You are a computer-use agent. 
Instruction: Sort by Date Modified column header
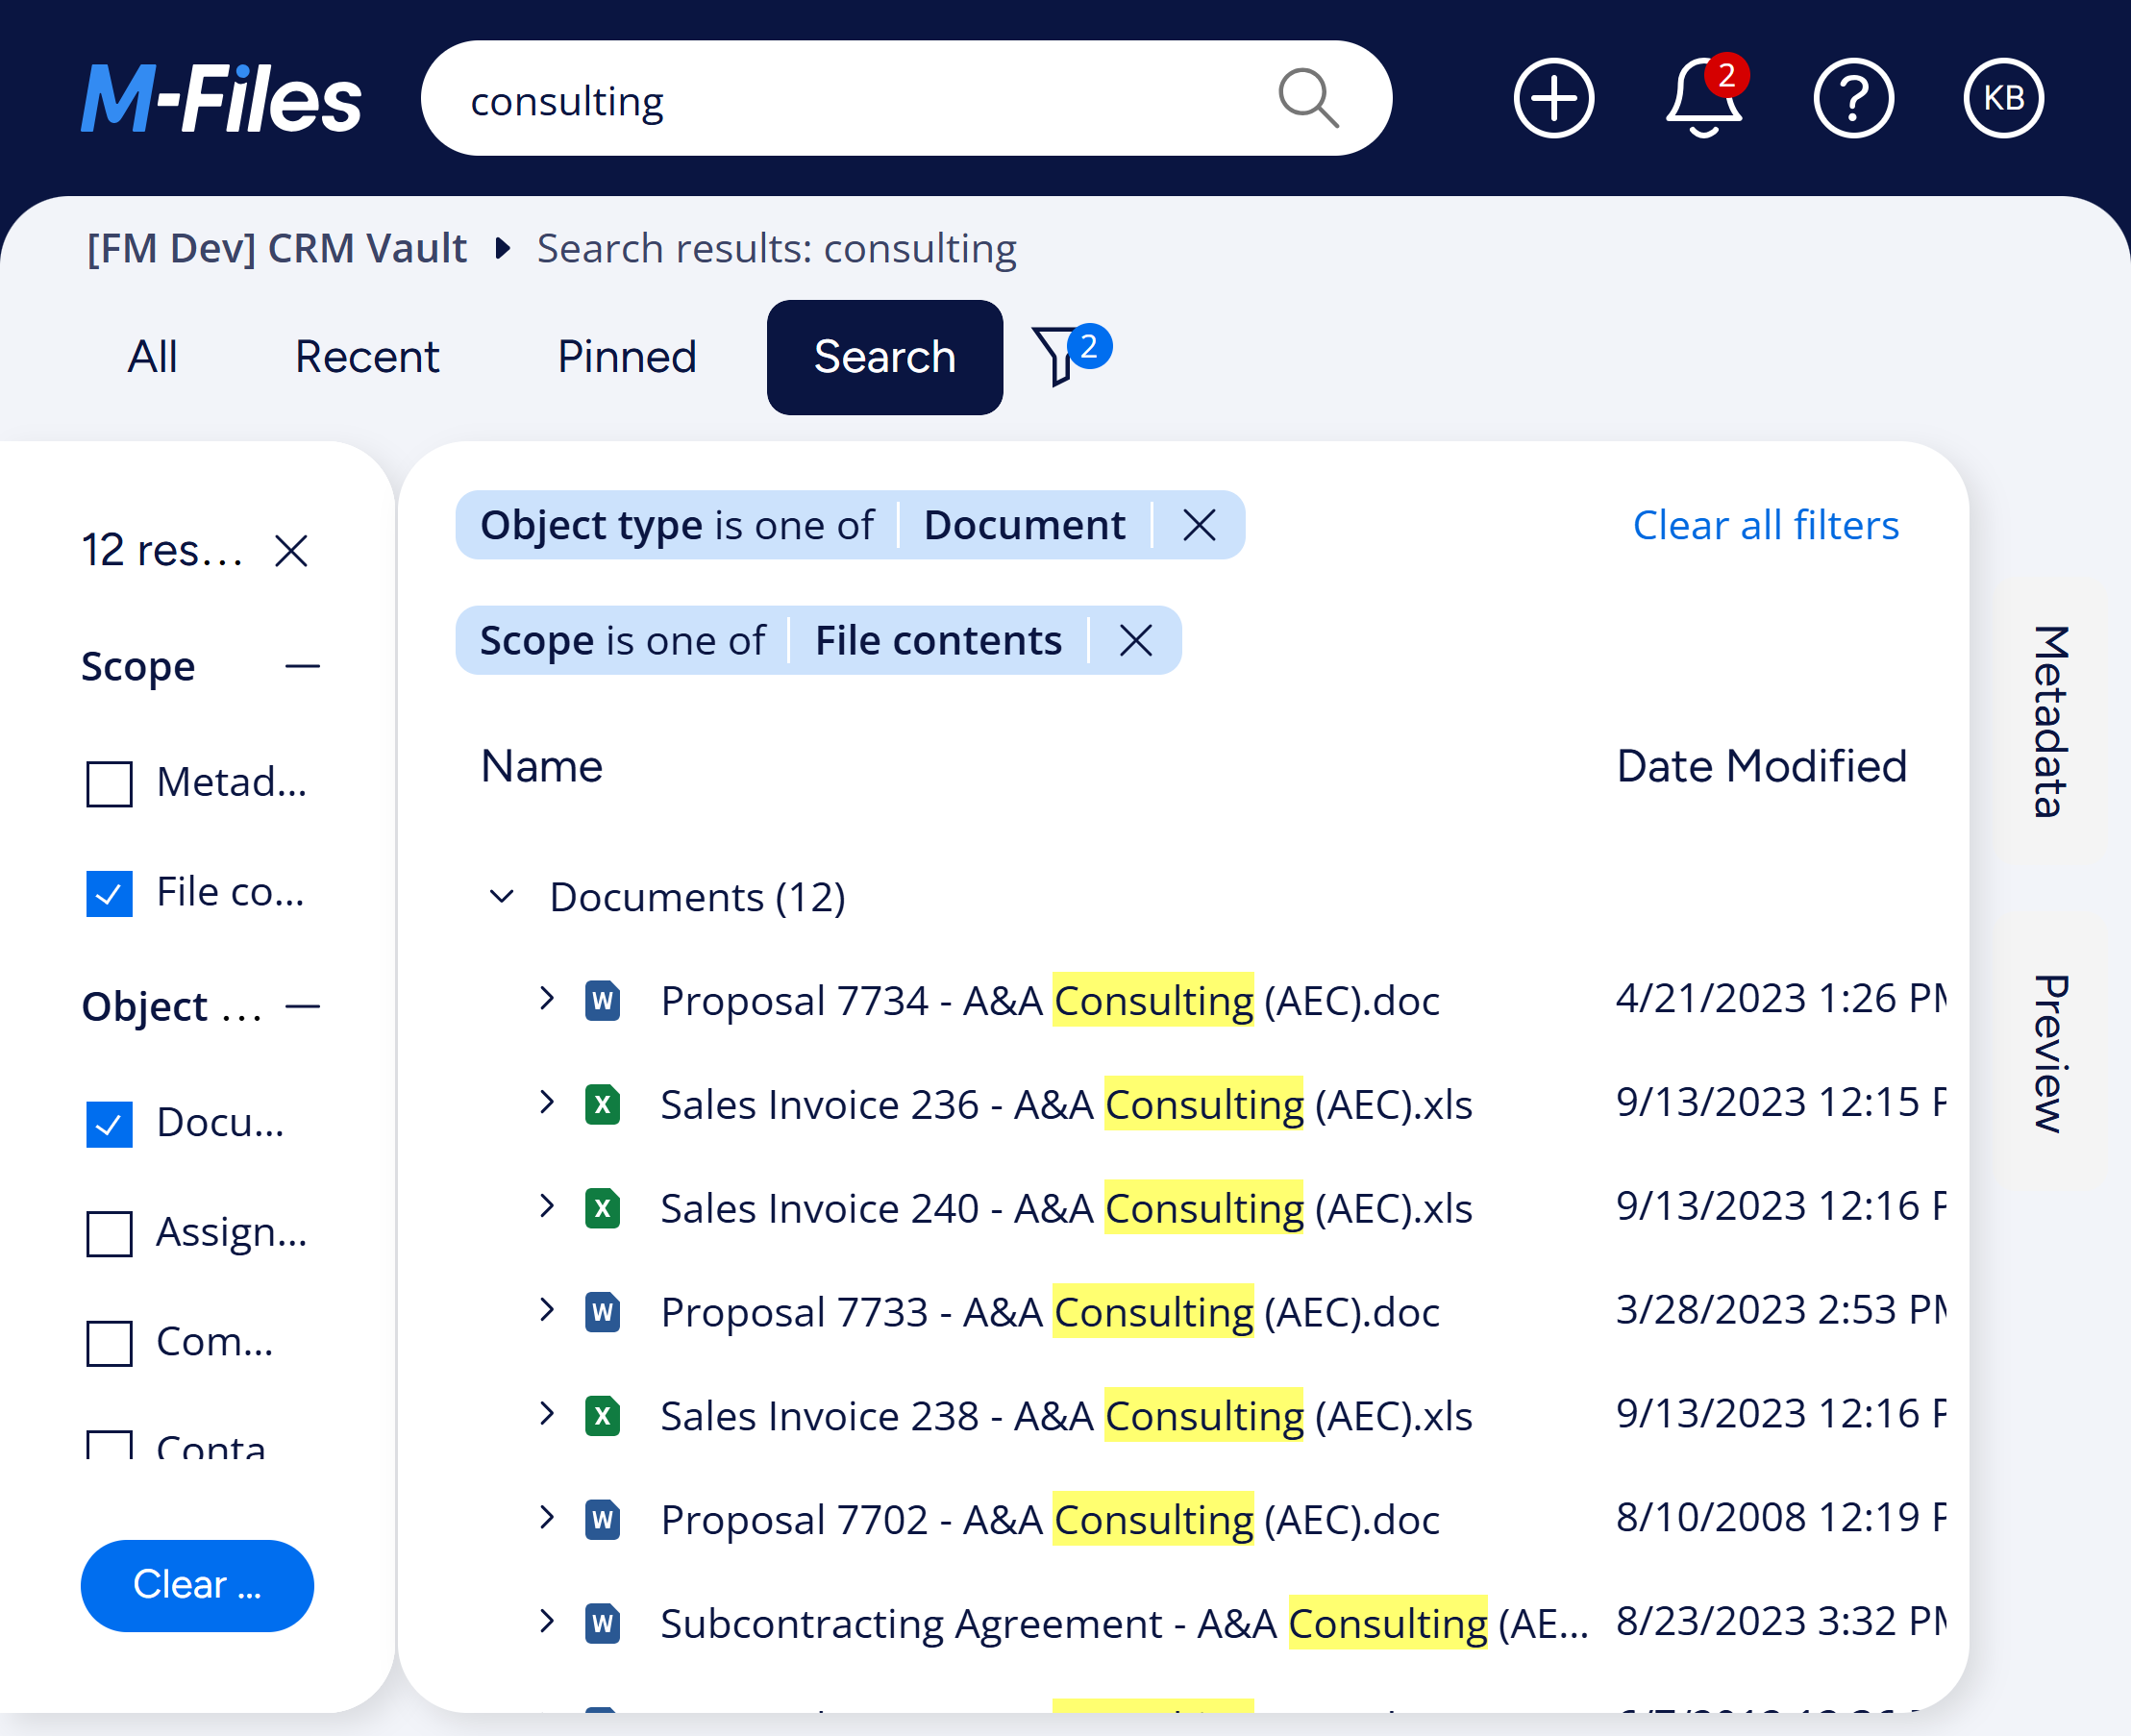click(x=1761, y=766)
